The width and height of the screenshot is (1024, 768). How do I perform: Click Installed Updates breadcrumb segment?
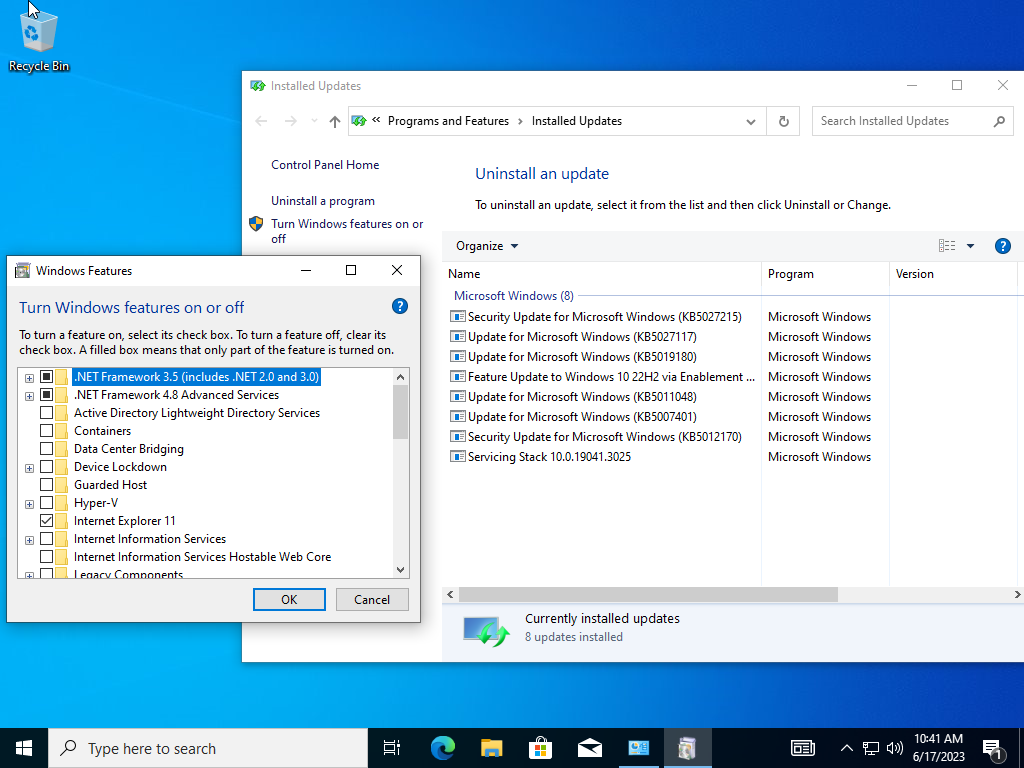577,121
